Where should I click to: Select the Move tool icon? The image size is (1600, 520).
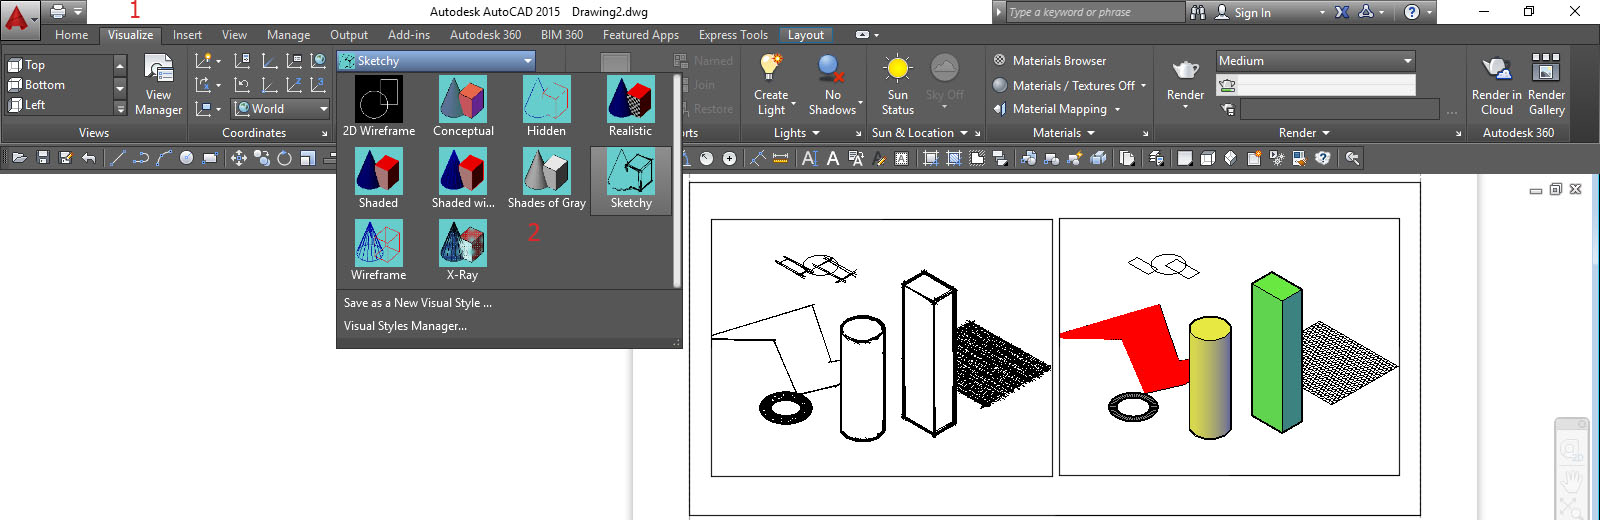tap(239, 158)
